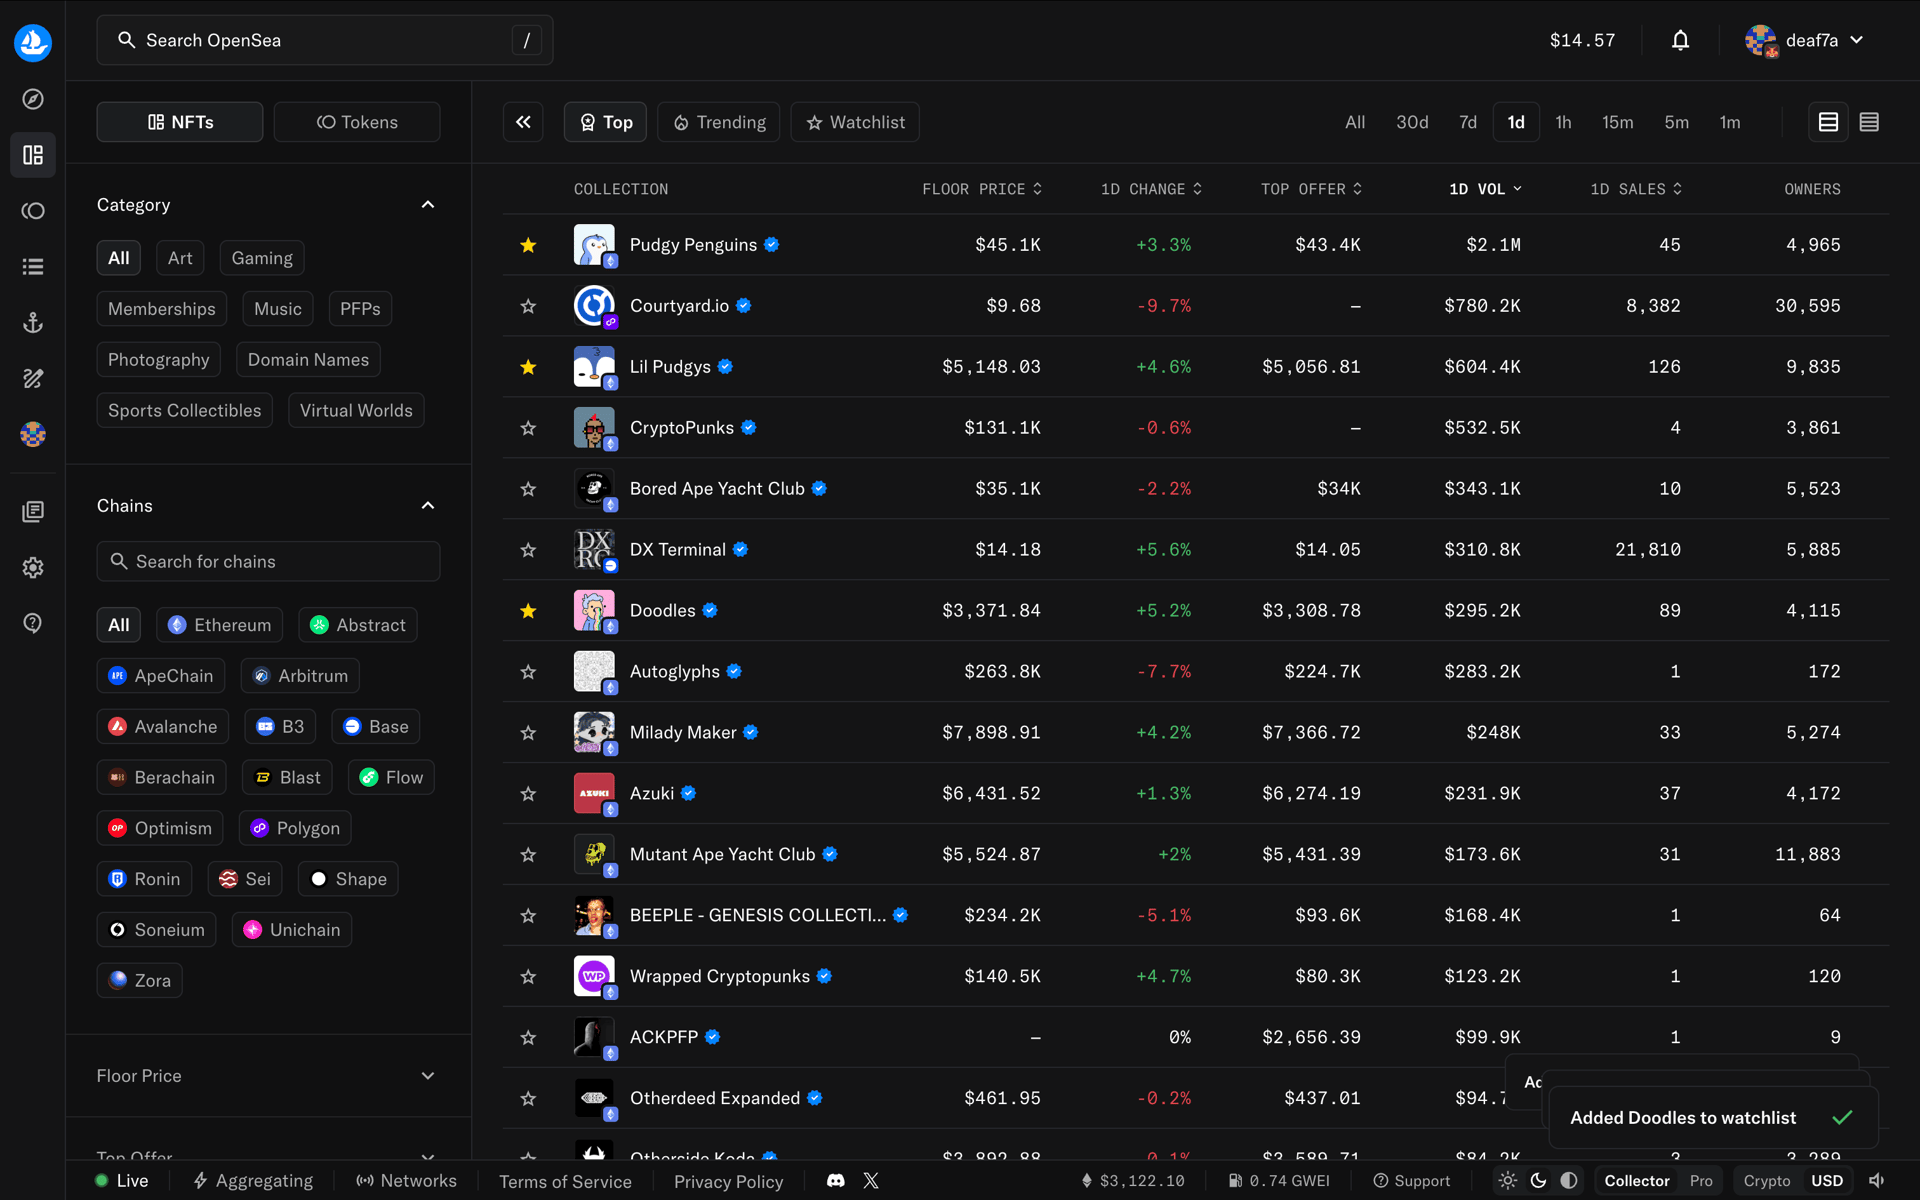Switch to Pro mode in footer
Screen dimensions: 1920x1200
[x=1701, y=1181]
